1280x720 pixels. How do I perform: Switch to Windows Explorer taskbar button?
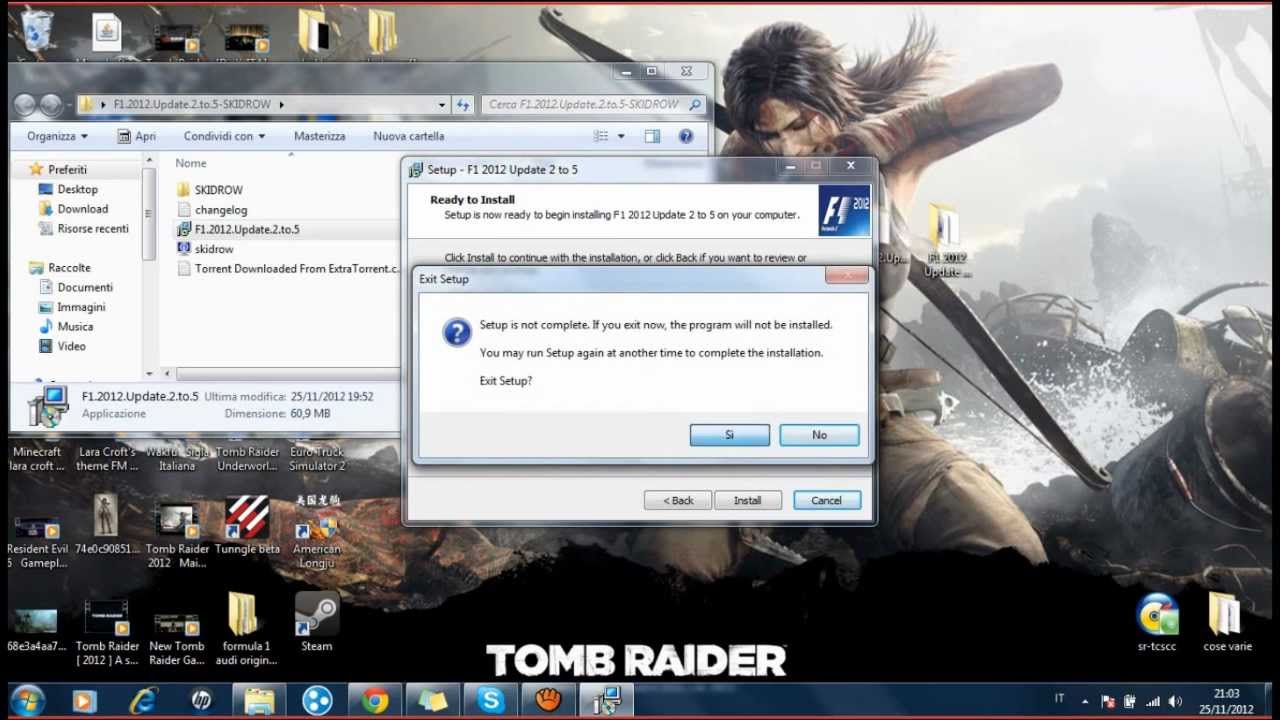(x=259, y=701)
